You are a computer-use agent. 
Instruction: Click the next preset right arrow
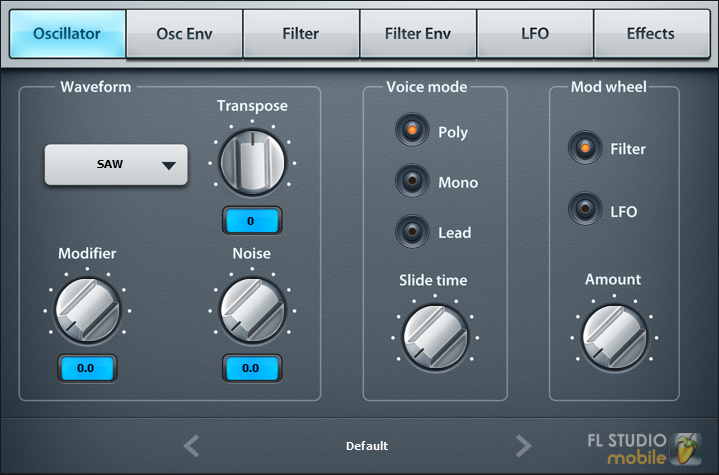(x=523, y=446)
